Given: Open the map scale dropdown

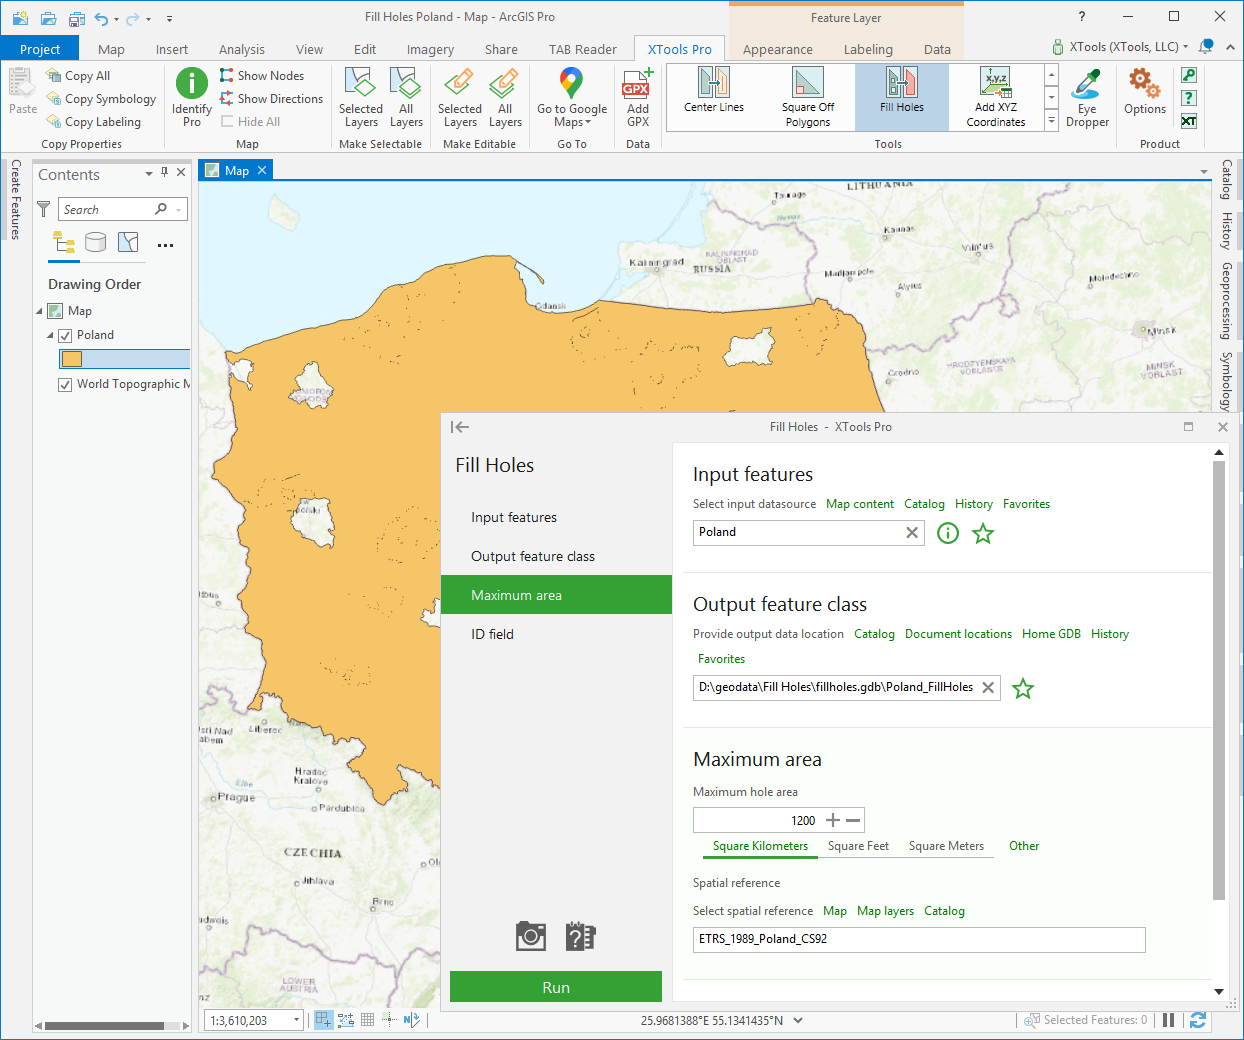Looking at the screenshot, I should point(297,1020).
